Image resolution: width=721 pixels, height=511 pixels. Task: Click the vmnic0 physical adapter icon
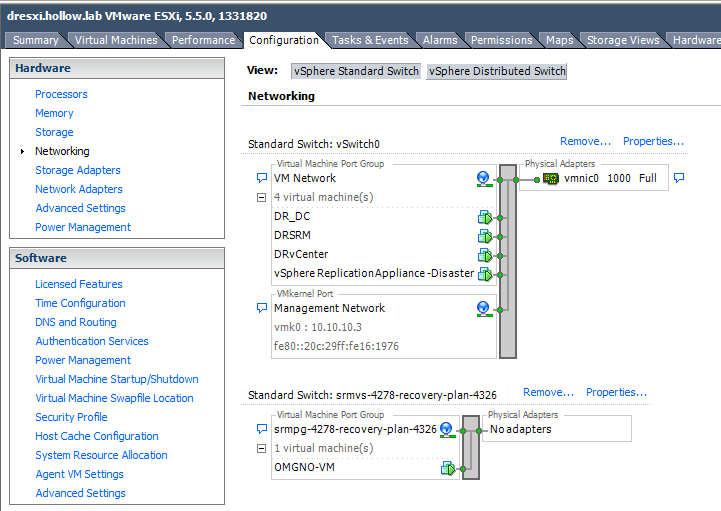pos(550,178)
